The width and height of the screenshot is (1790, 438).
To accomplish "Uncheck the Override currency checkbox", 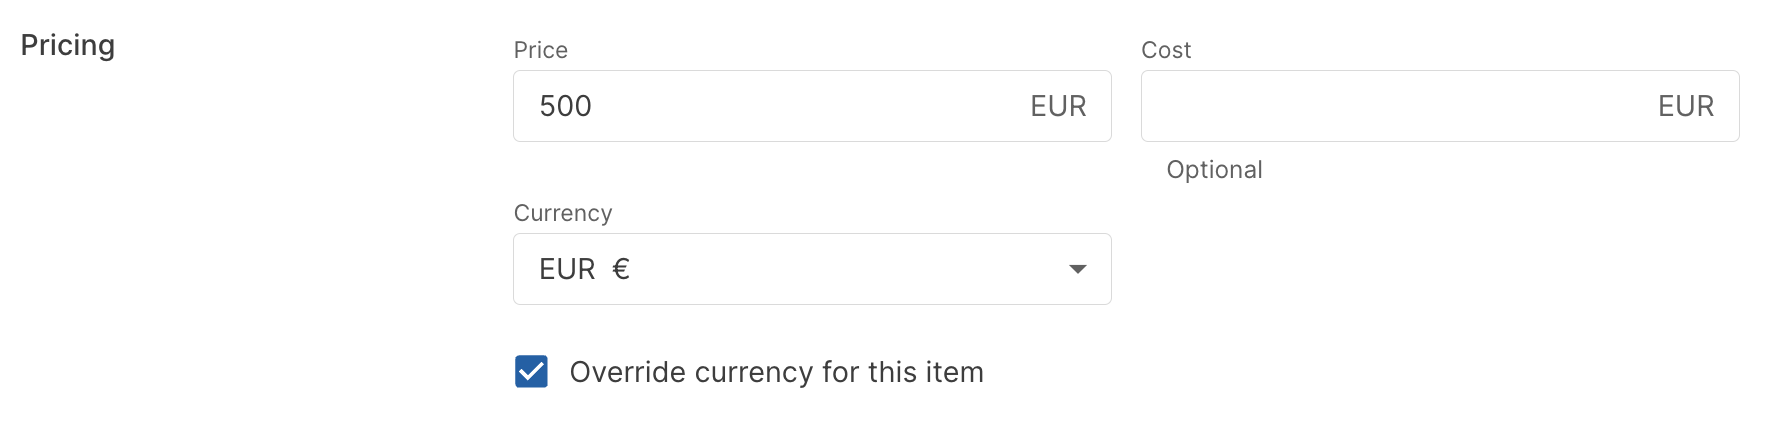I will (531, 371).
